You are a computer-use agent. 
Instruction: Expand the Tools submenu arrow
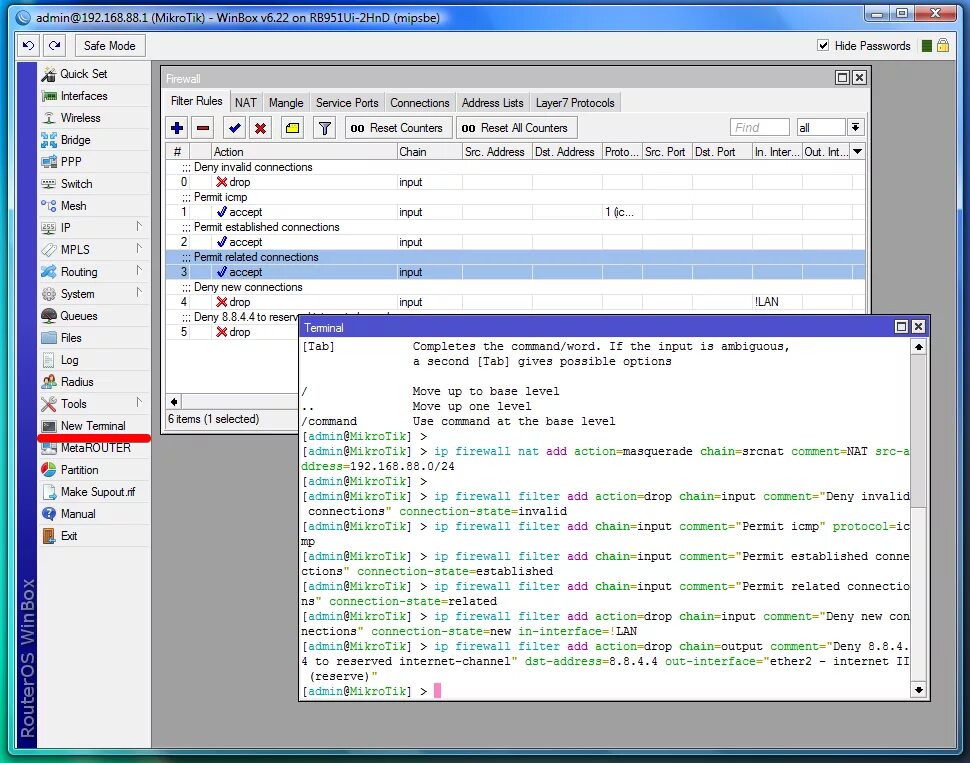point(139,402)
